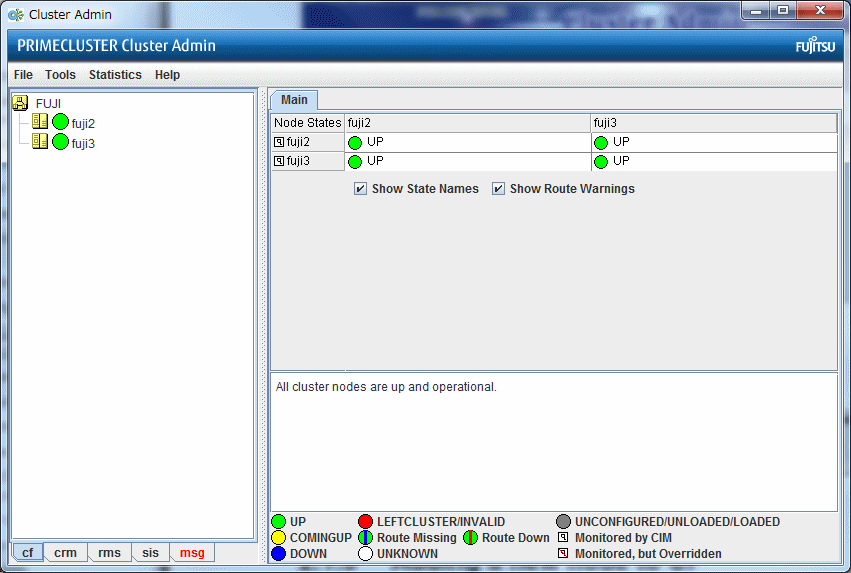Viewport: 851px width, 573px height.
Task: Select fuji2 node label in tree
Action: pyautogui.click(x=83, y=124)
